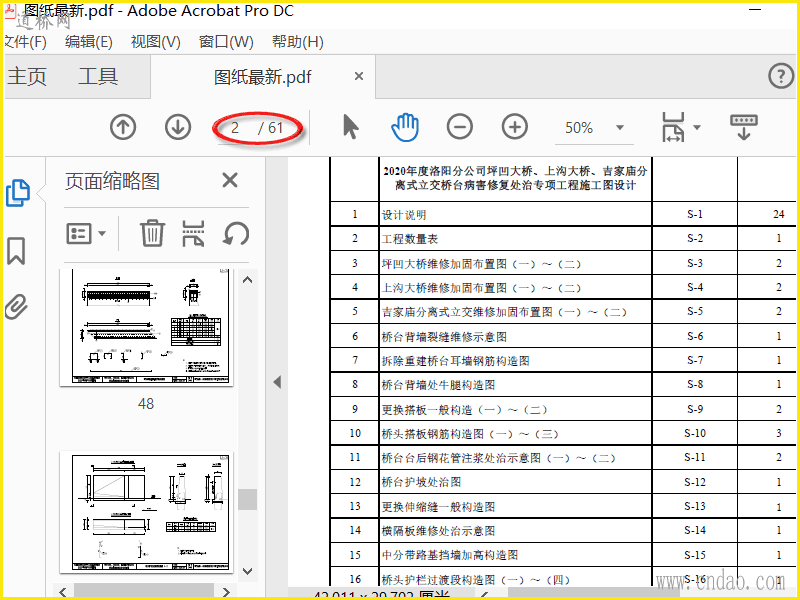The height and width of the screenshot is (600, 800).
Task: Close the 图纸最新.pdf tab
Action: [x=359, y=76]
